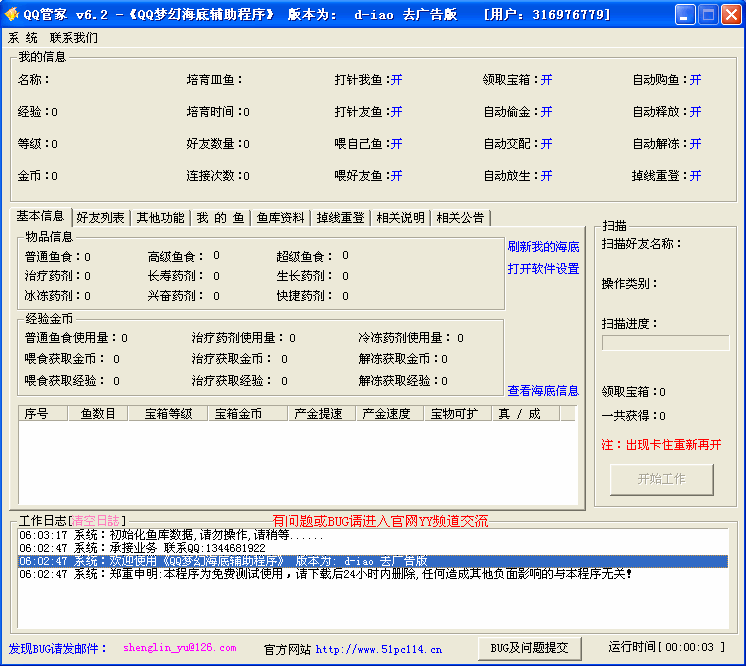Click 超级鱼食 value in 物品信息
This screenshot has height=666, width=746.
(x=345, y=256)
